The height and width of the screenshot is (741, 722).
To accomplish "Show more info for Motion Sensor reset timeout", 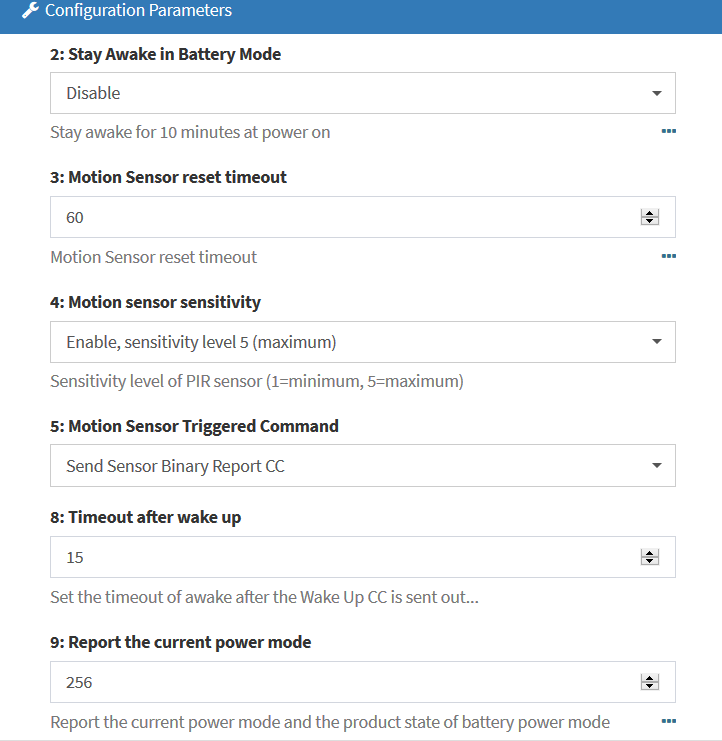I will [668, 256].
